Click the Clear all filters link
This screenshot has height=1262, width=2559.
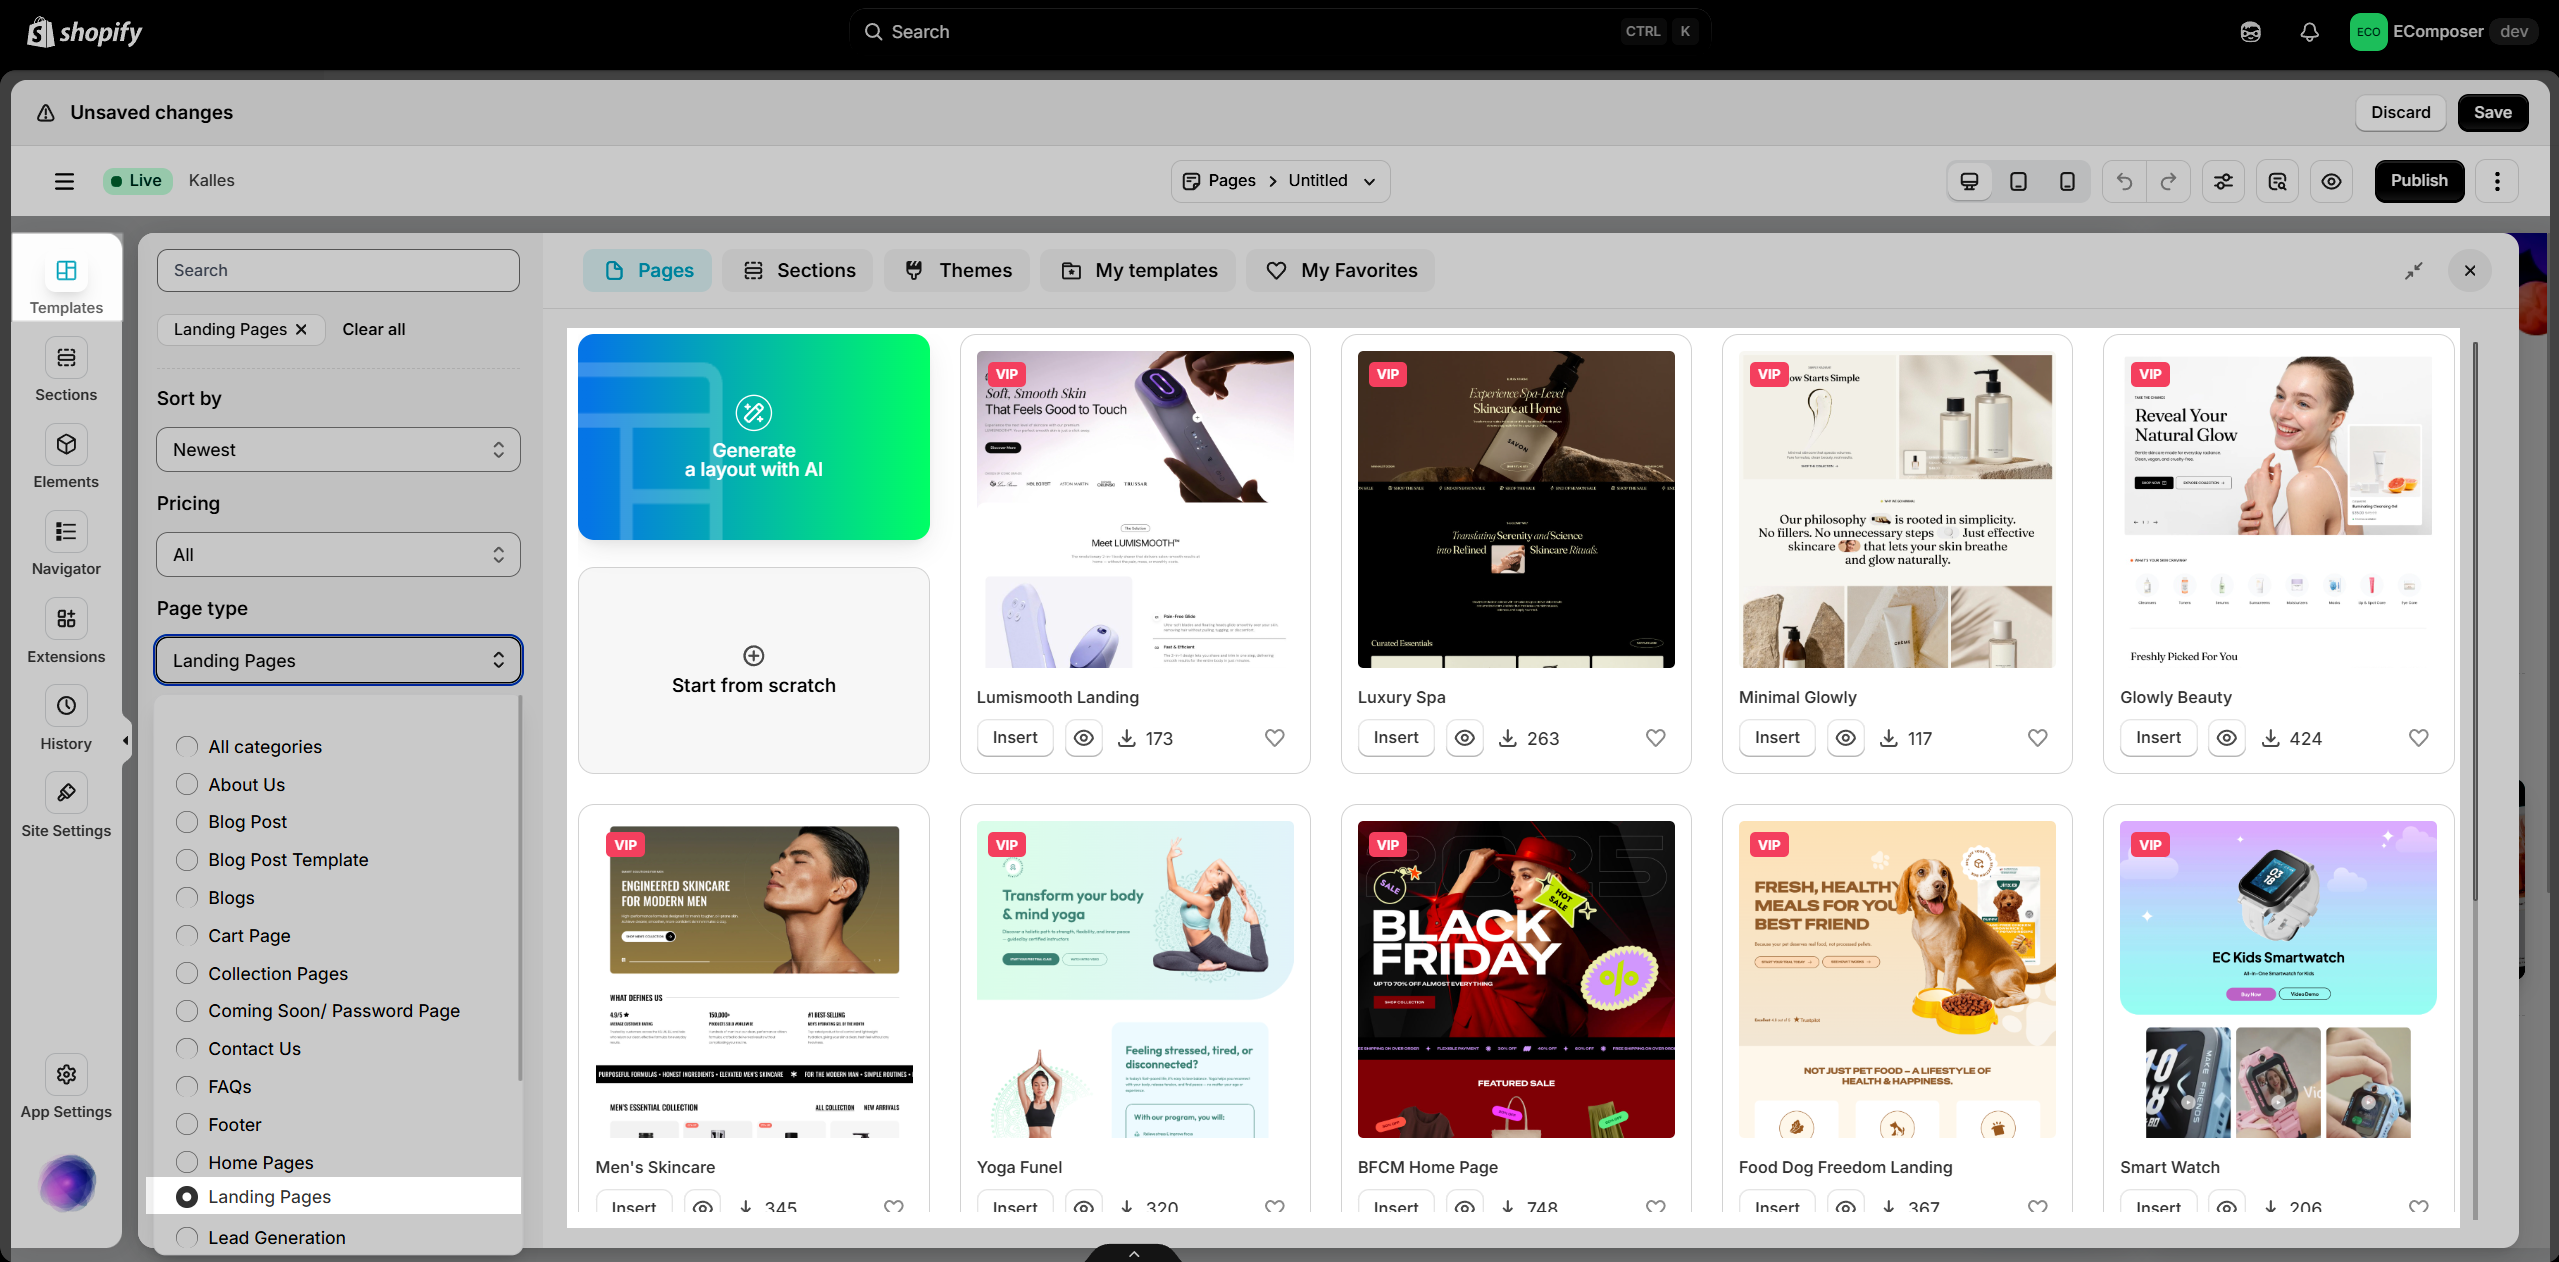pyautogui.click(x=373, y=329)
